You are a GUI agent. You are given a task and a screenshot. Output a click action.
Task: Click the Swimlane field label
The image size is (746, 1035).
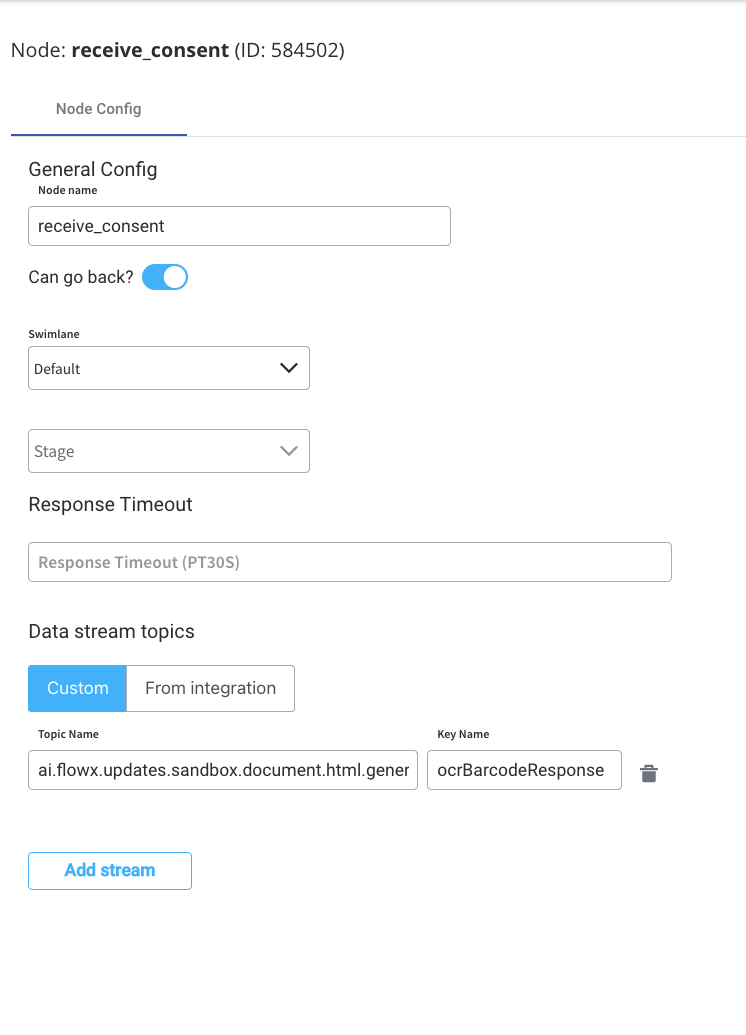pyautogui.click(x=53, y=334)
